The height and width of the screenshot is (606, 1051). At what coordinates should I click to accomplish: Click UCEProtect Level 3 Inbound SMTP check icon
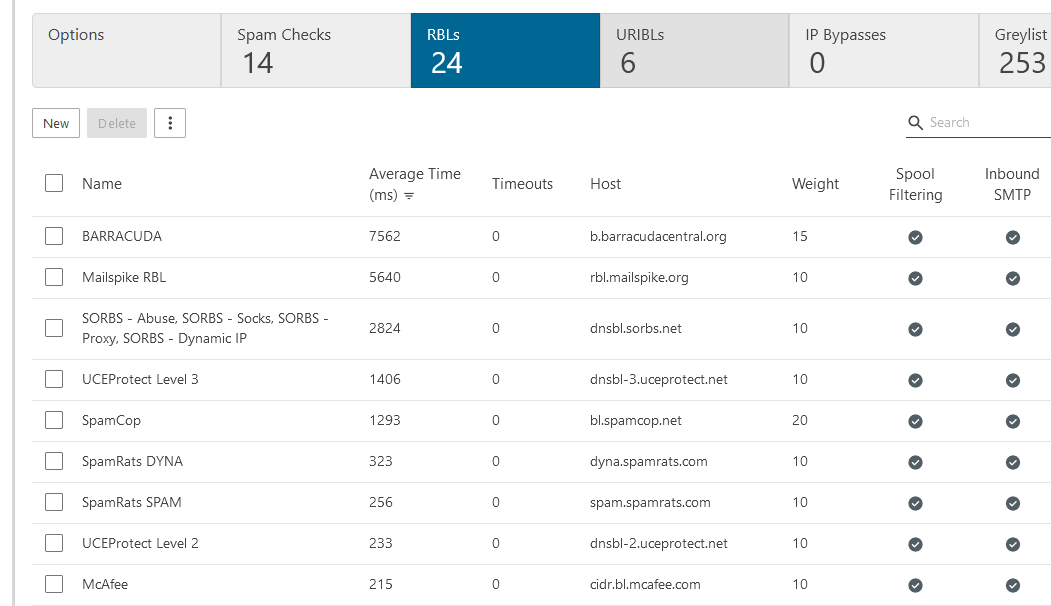1012,380
